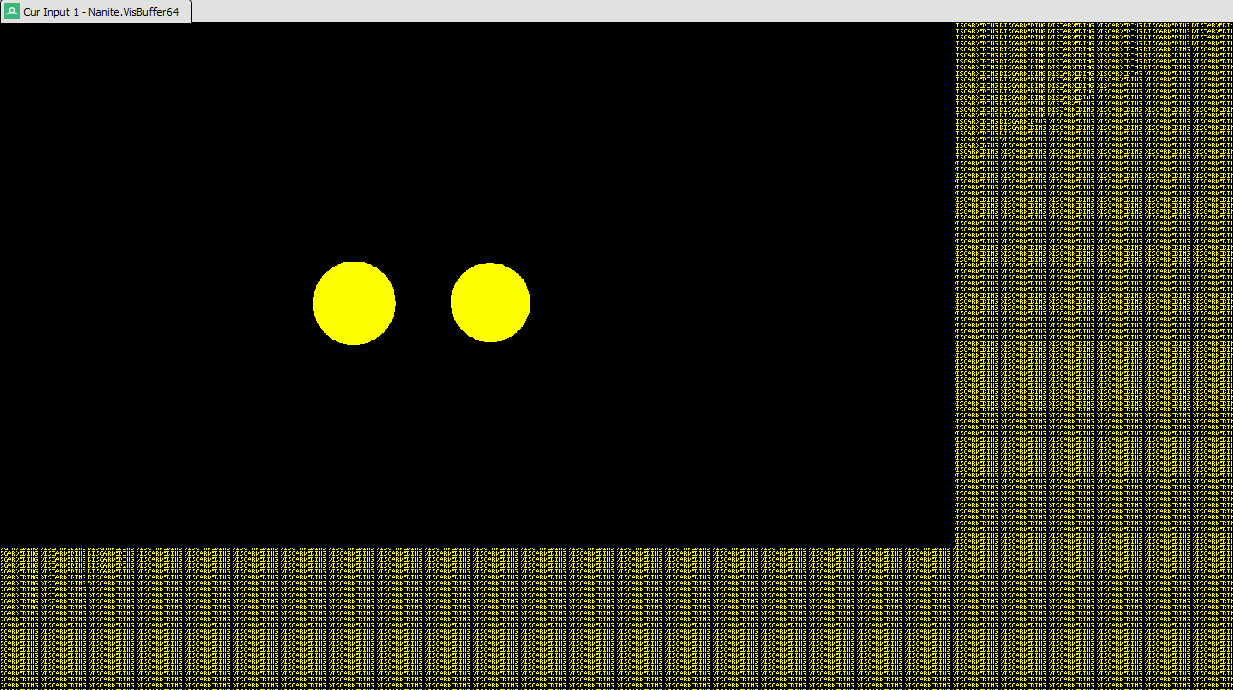Click the top edge of the left yellow circle
Viewport: 1233px width, 690px height.
[354, 264]
